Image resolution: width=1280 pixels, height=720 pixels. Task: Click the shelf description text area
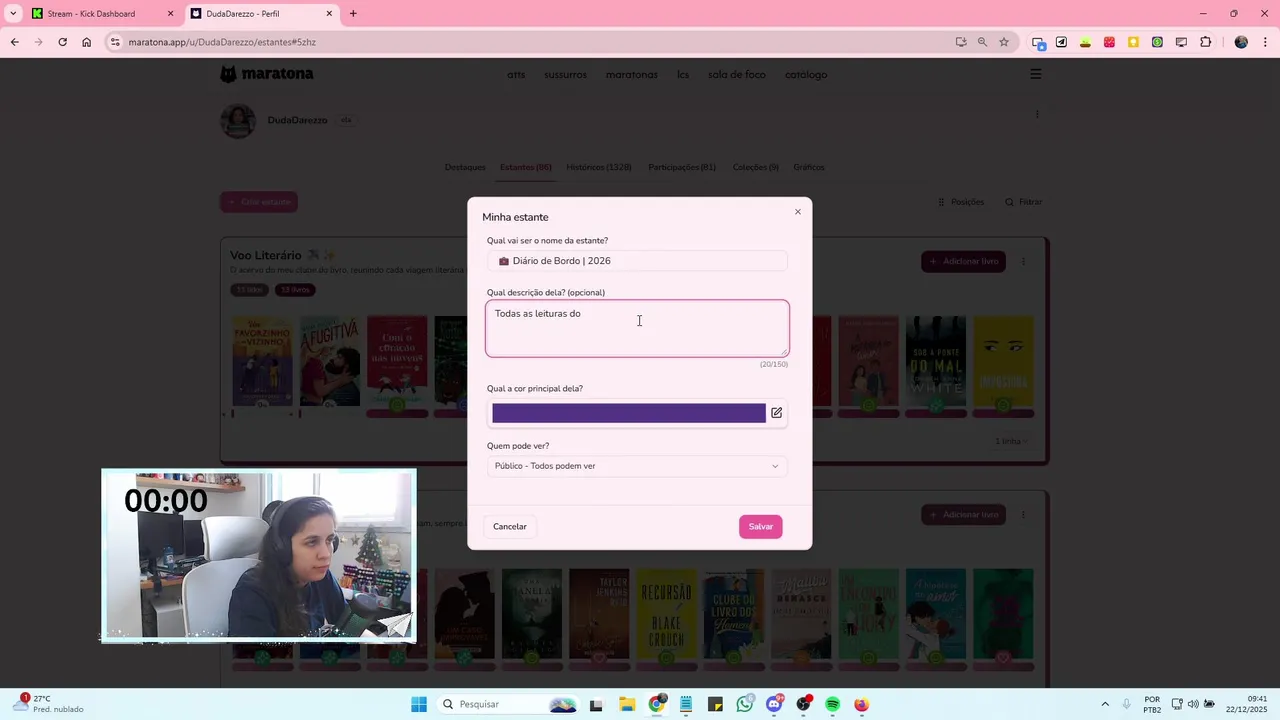pyautogui.click(x=637, y=328)
